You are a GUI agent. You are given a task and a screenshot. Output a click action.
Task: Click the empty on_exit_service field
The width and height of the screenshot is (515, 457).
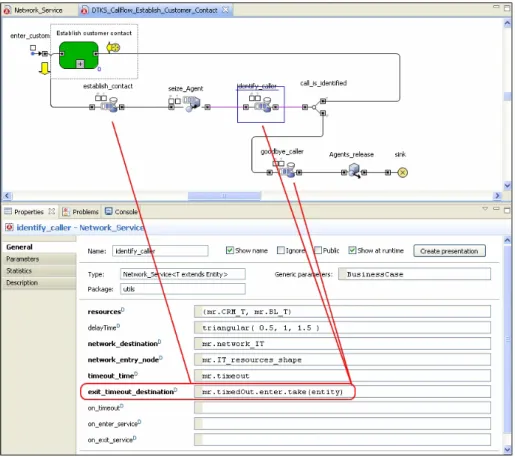tap(342, 440)
